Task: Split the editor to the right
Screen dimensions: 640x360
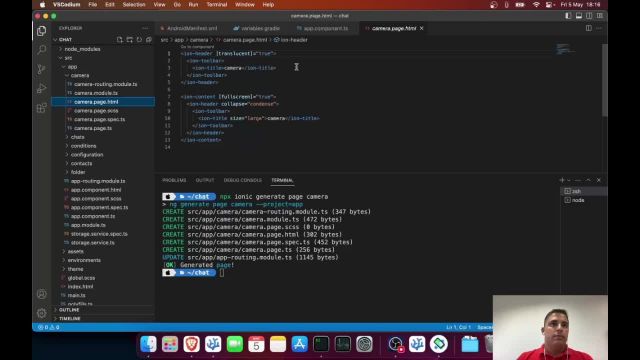Action: pyautogui.click(x=589, y=28)
